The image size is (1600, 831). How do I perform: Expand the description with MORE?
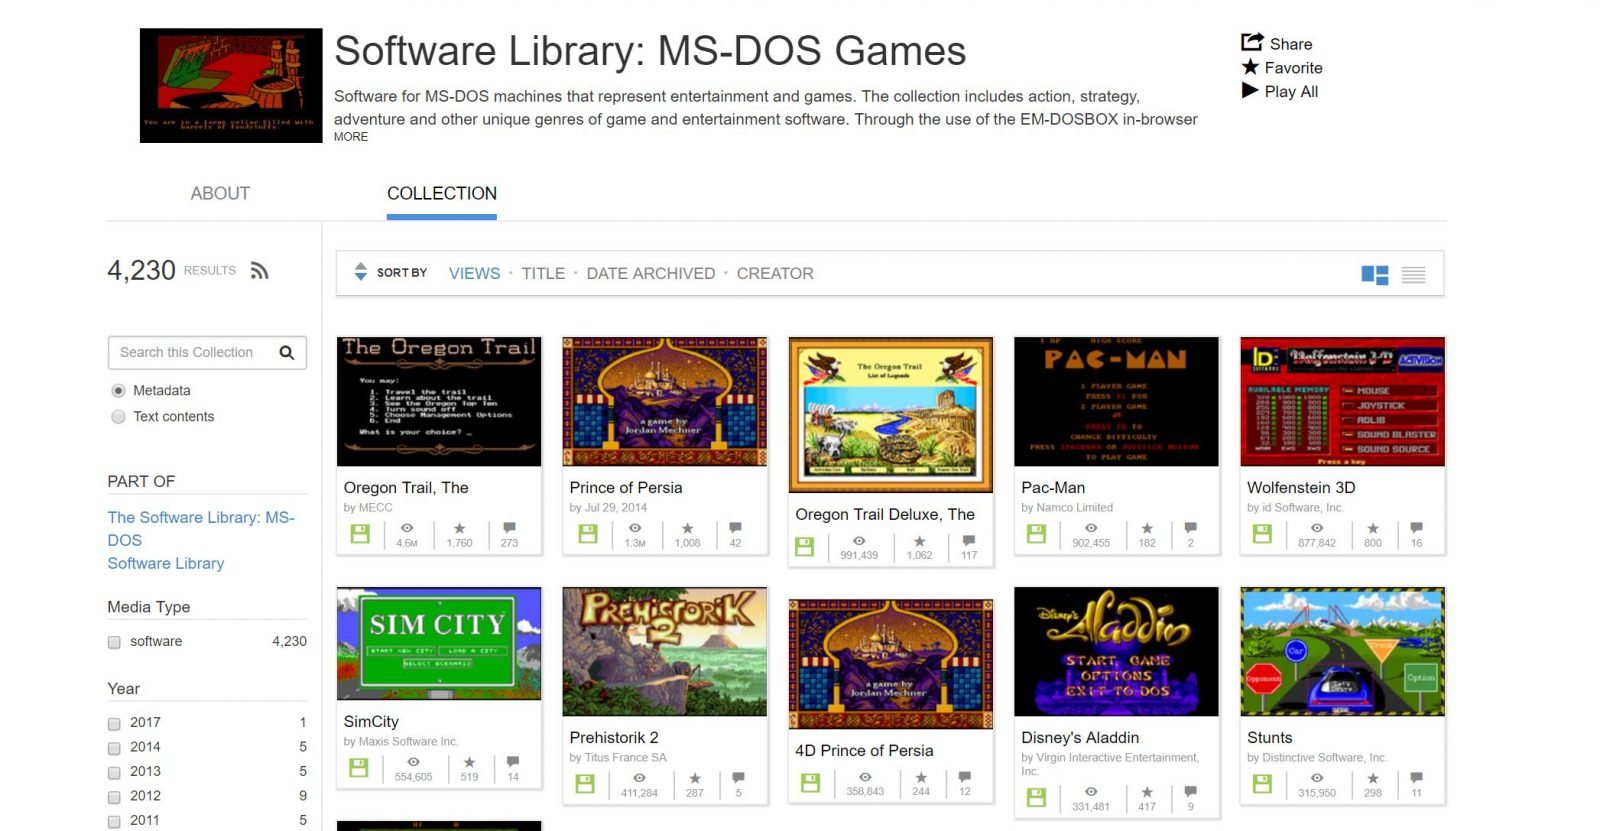pyautogui.click(x=351, y=137)
